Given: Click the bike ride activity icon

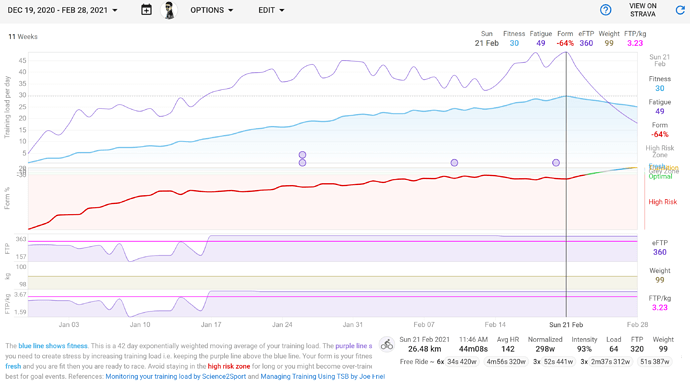Looking at the screenshot, I should point(387,345).
